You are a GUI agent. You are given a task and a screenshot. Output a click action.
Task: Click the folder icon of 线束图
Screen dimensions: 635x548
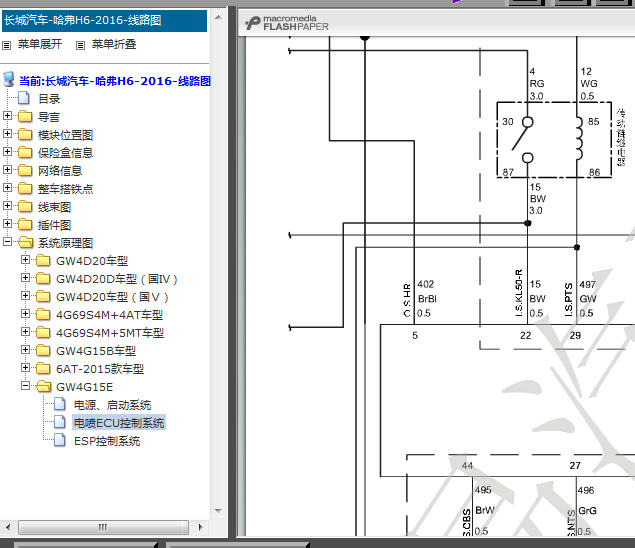[25, 207]
